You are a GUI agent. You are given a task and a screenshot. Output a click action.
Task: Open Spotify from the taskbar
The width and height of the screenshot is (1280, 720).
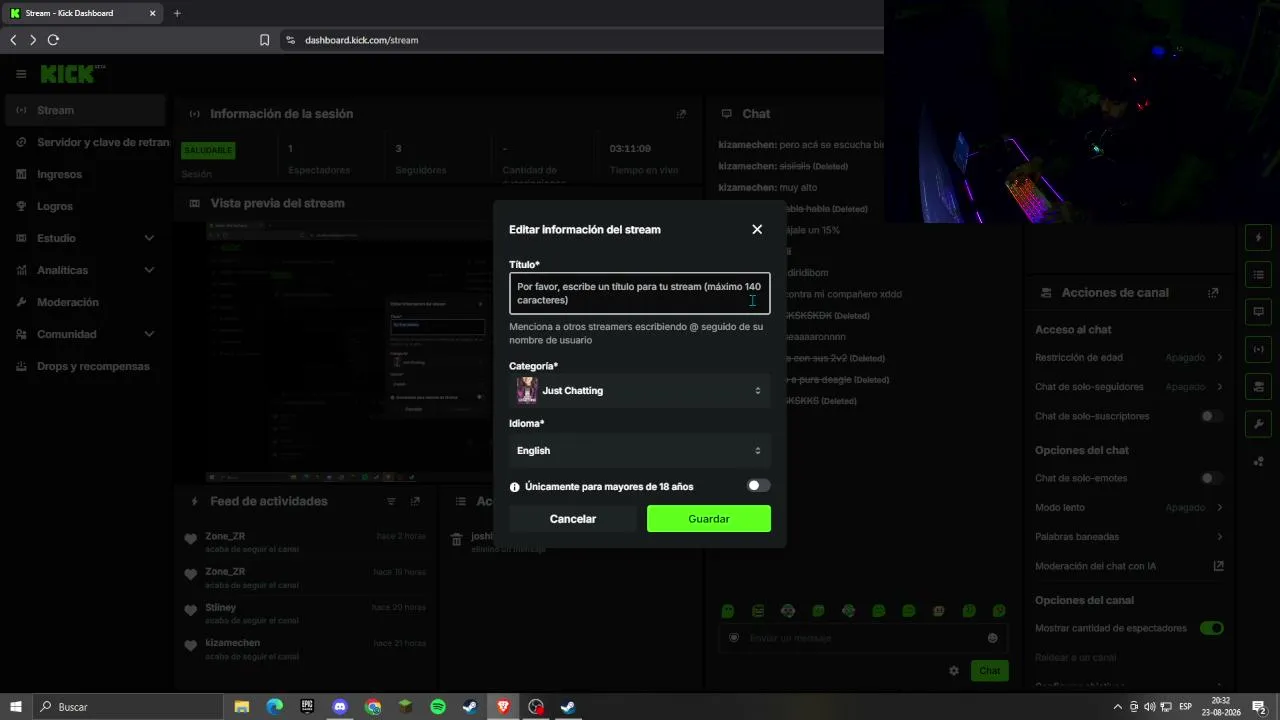tap(438, 707)
